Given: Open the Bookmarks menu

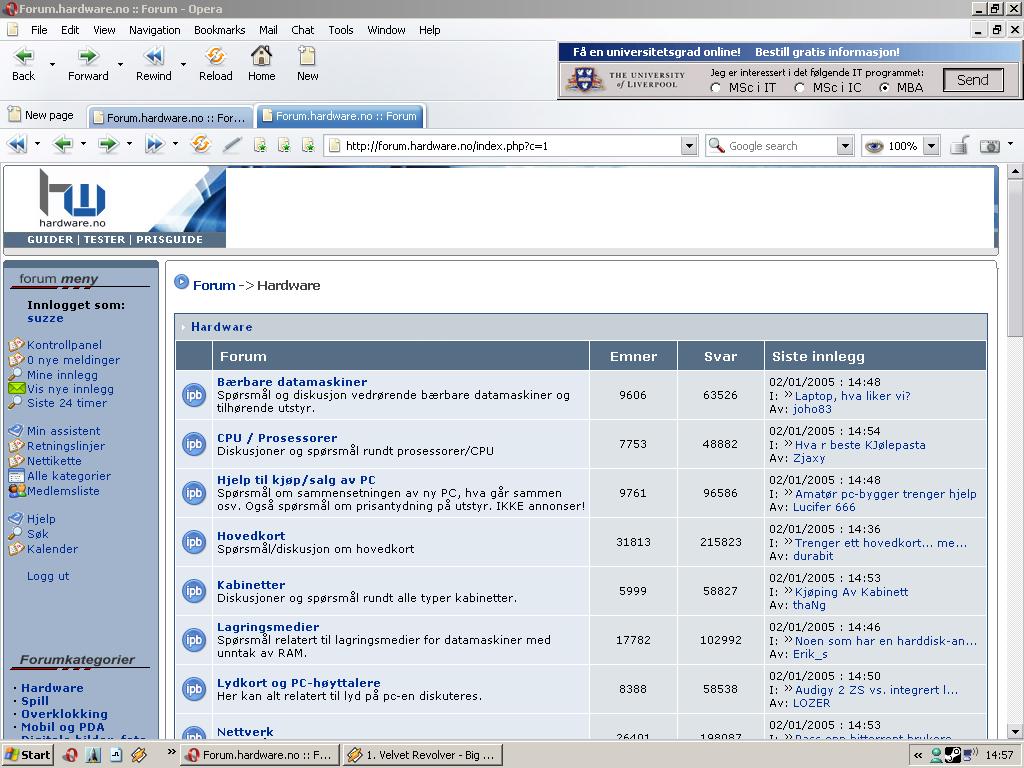Looking at the screenshot, I should [219, 30].
